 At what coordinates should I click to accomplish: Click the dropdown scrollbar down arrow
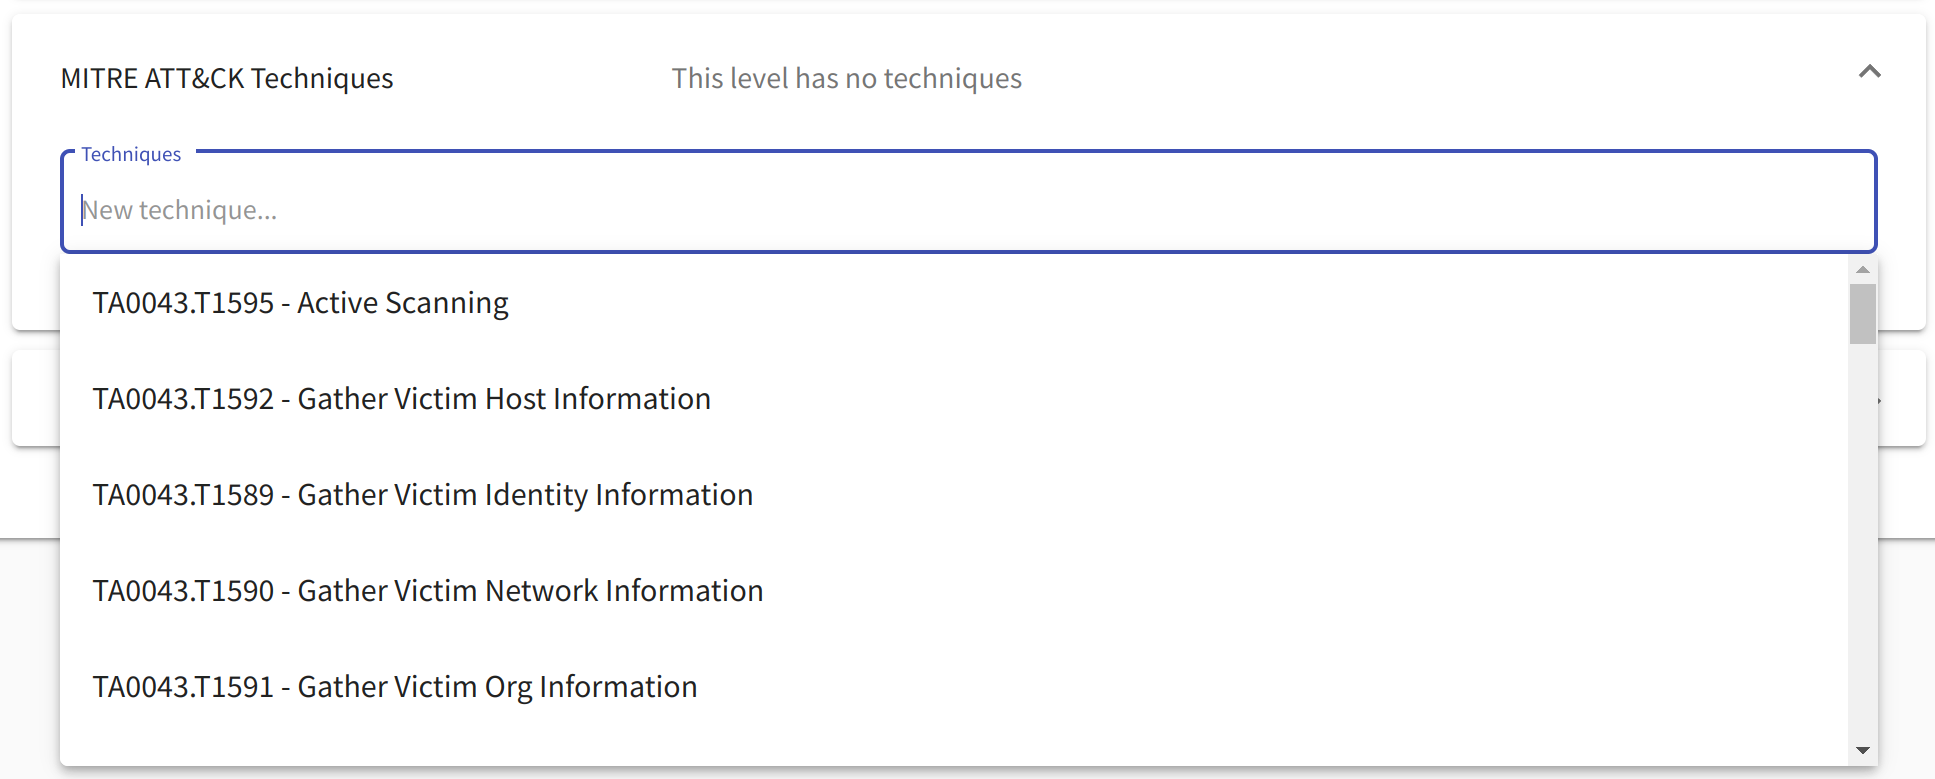point(1862,750)
